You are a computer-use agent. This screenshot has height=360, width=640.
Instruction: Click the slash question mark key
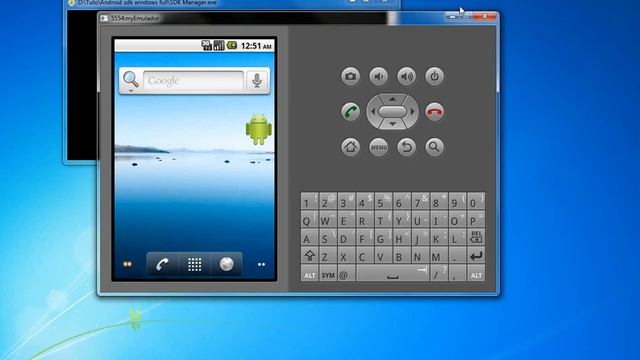click(x=439, y=273)
